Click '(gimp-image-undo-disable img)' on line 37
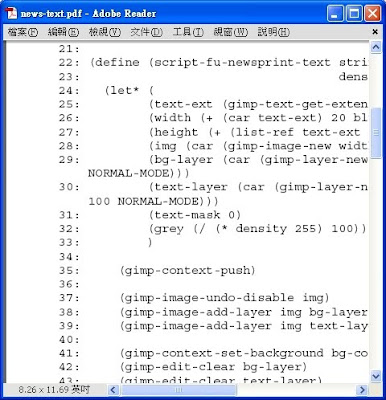Image resolution: width=386 pixels, height=400 pixels. [x=225, y=298]
